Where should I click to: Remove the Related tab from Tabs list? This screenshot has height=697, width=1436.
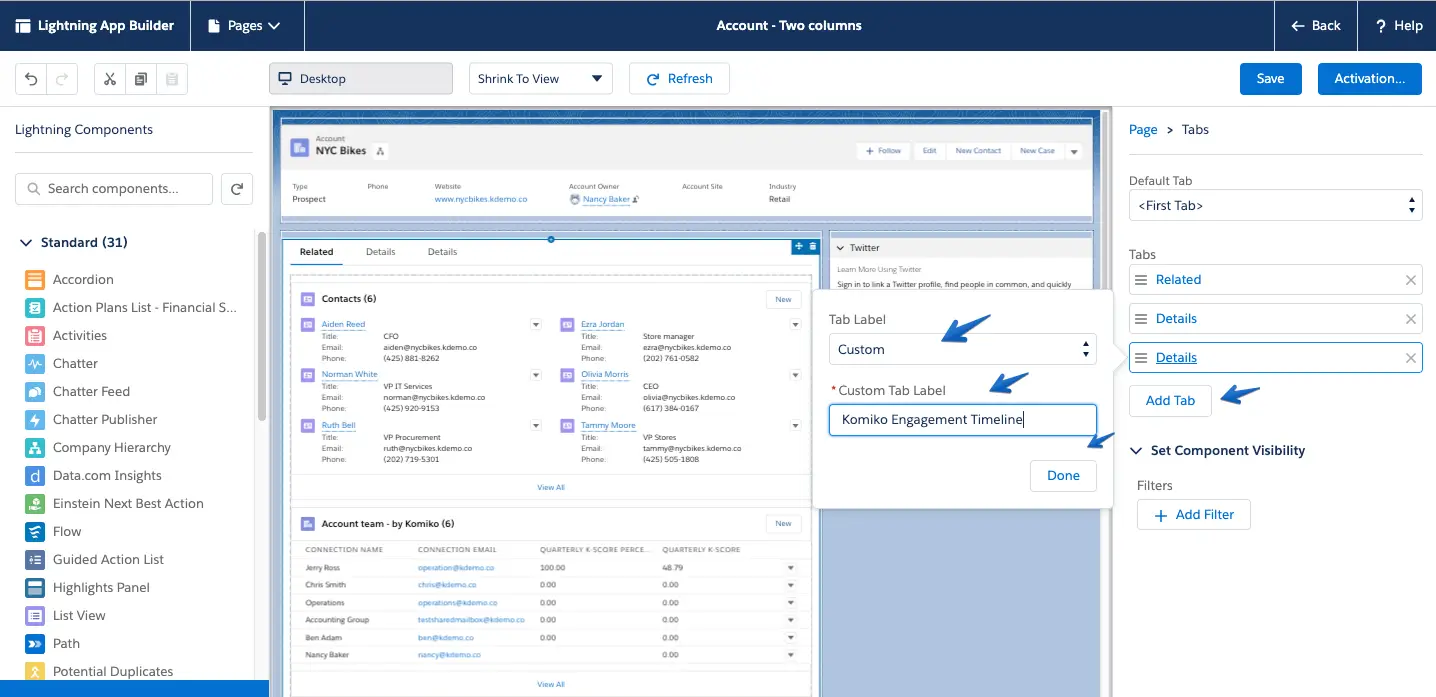pos(1411,280)
